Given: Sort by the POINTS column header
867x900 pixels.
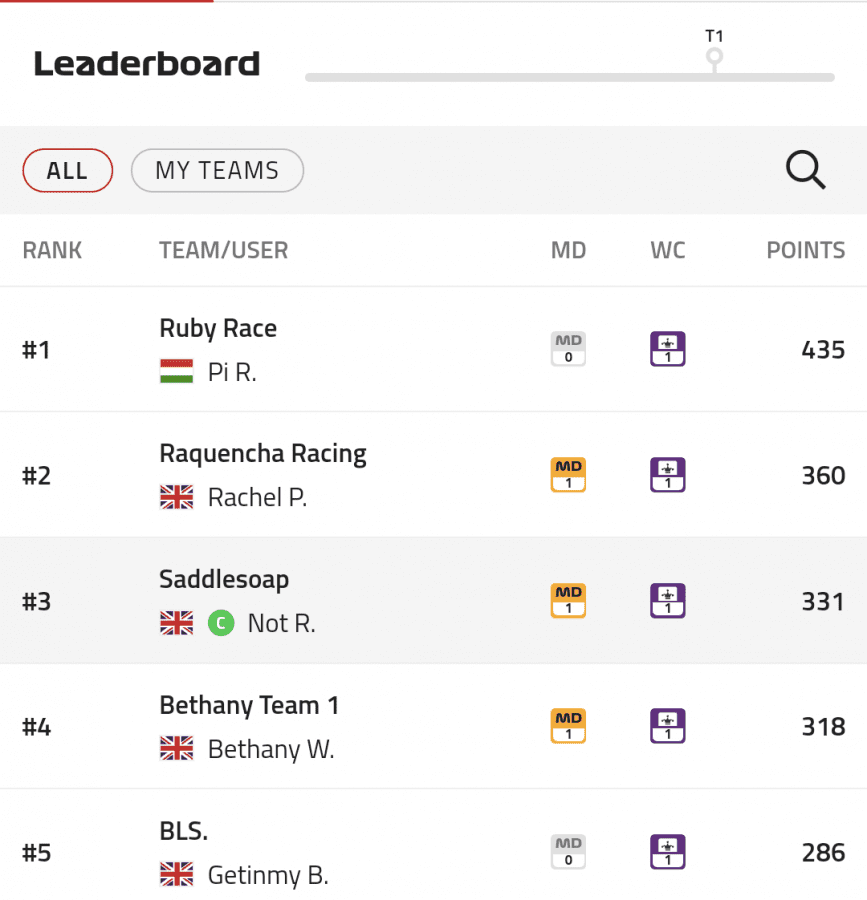Looking at the screenshot, I should (806, 250).
